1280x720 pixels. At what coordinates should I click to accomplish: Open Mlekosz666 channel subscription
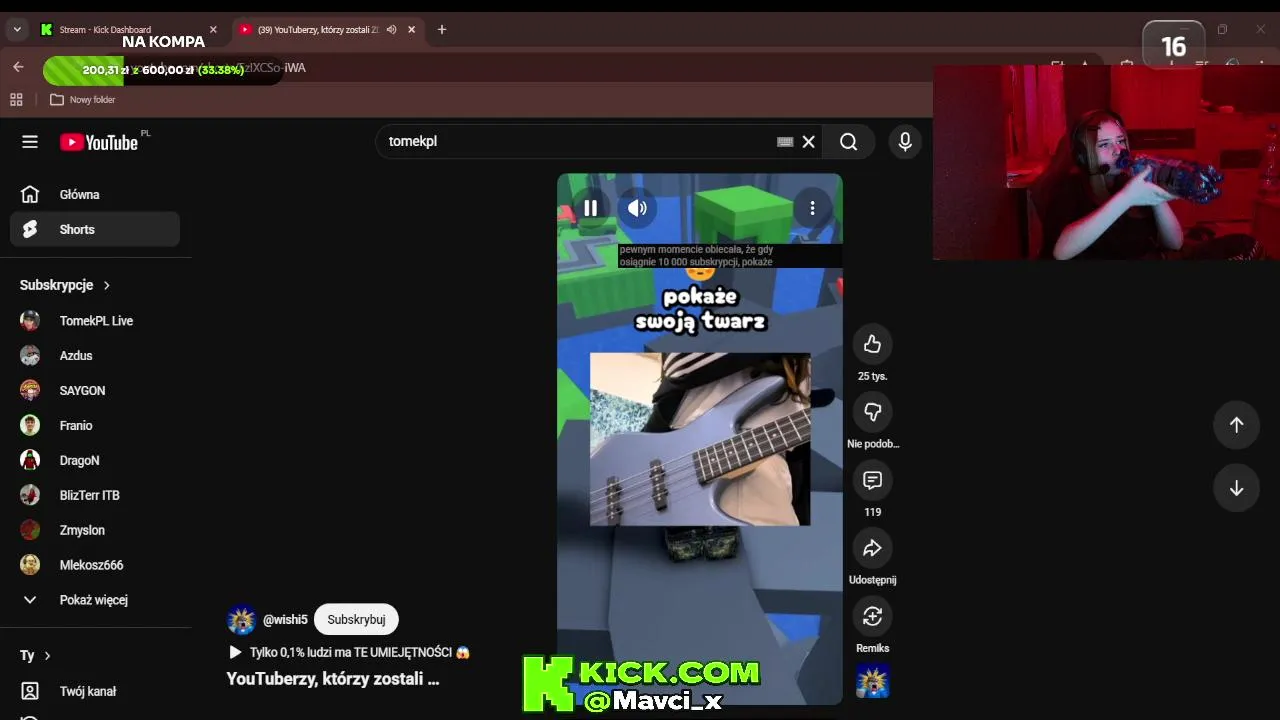pyautogui.click(x=95, y=565)
